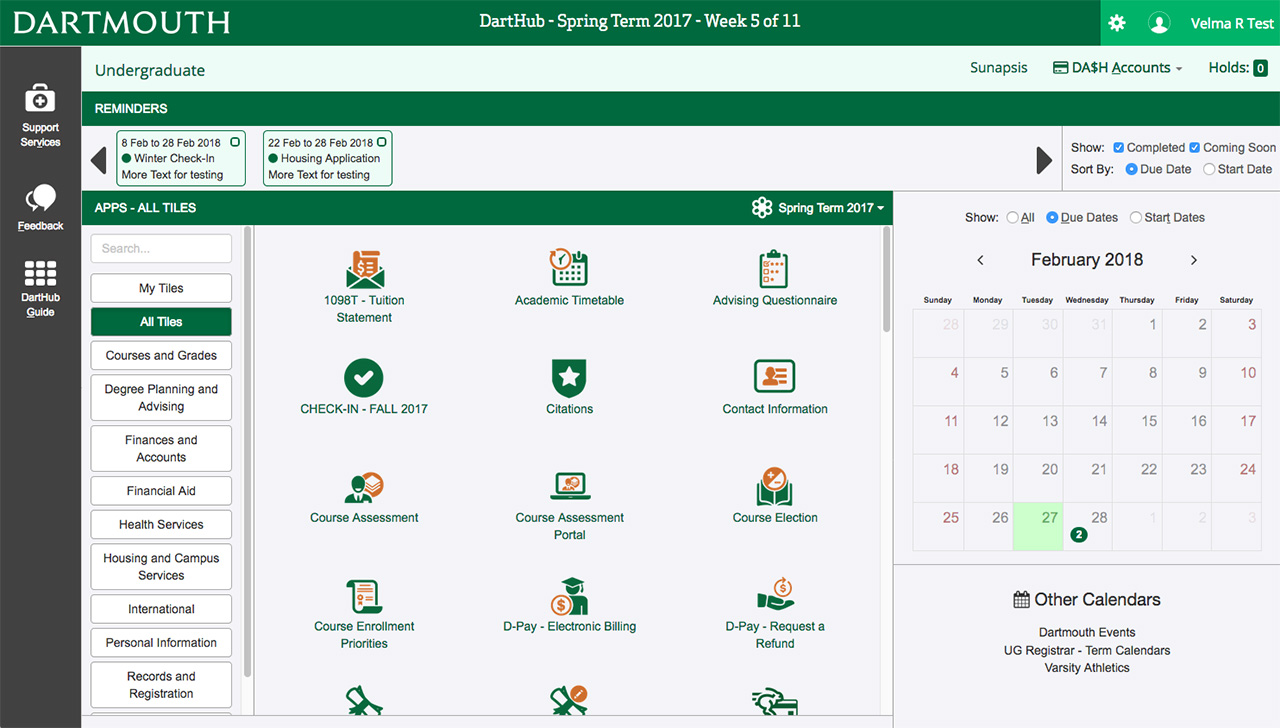Open the 1098T Tuition Statement tile icon
Screen dimensions: 1280x728
[x=364, y=269]
